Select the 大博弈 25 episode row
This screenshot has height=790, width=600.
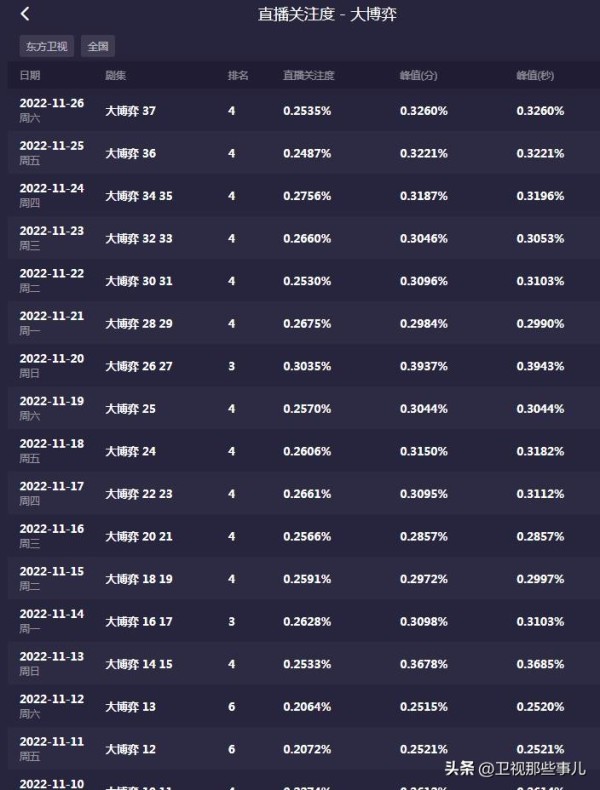pos(304,409)
